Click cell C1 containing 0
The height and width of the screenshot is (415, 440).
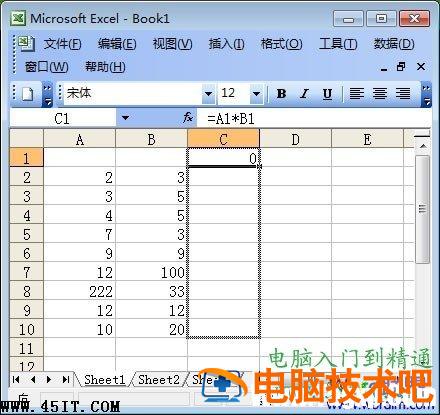pyautogui.click(x=223, y=158)
